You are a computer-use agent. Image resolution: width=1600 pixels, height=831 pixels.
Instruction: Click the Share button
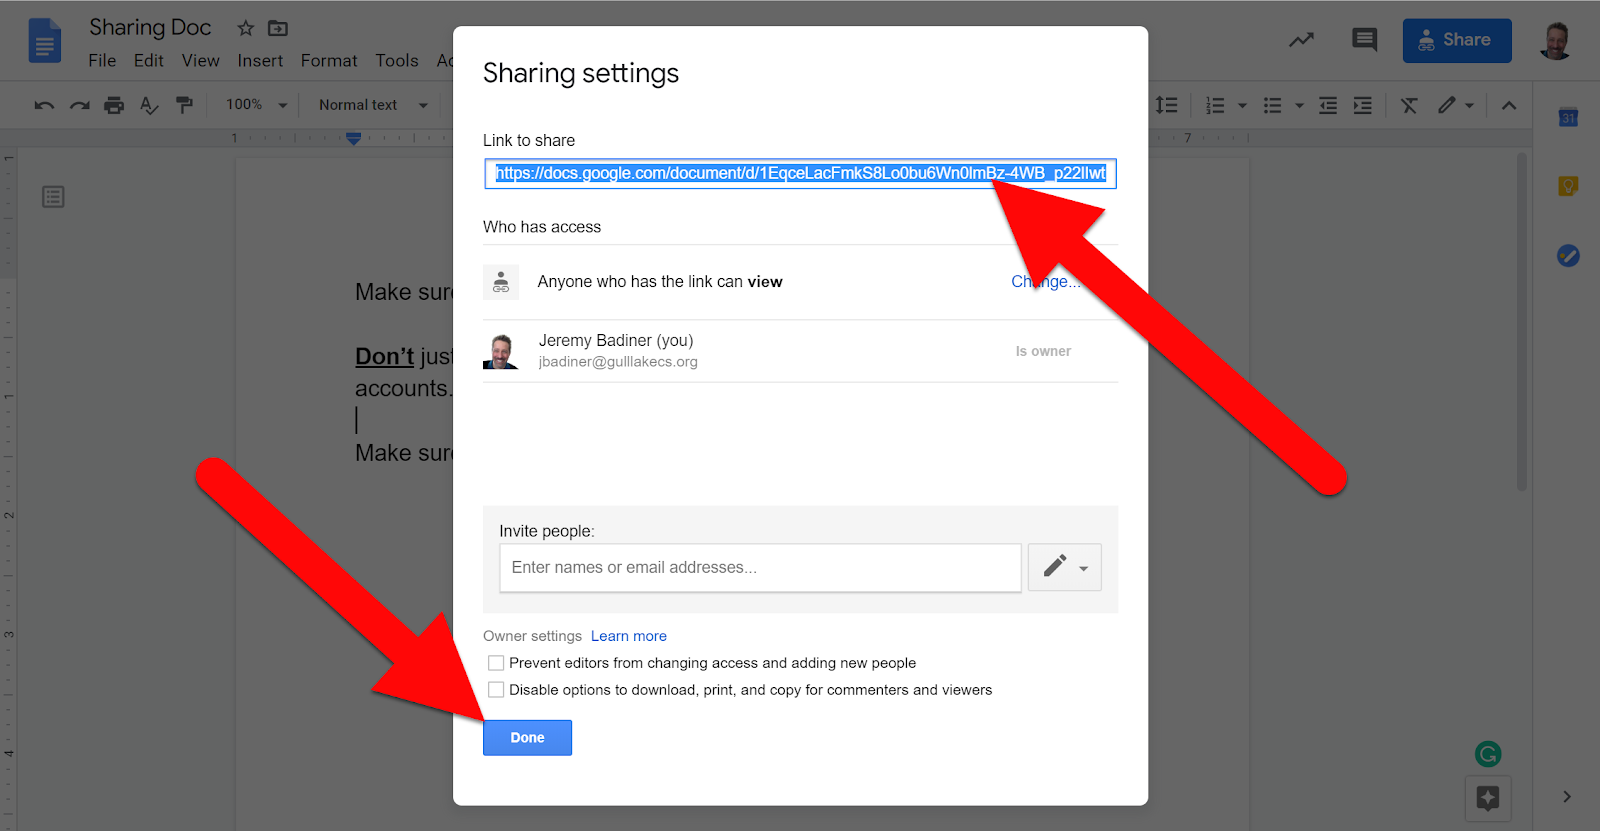(x=1457, y=41)
